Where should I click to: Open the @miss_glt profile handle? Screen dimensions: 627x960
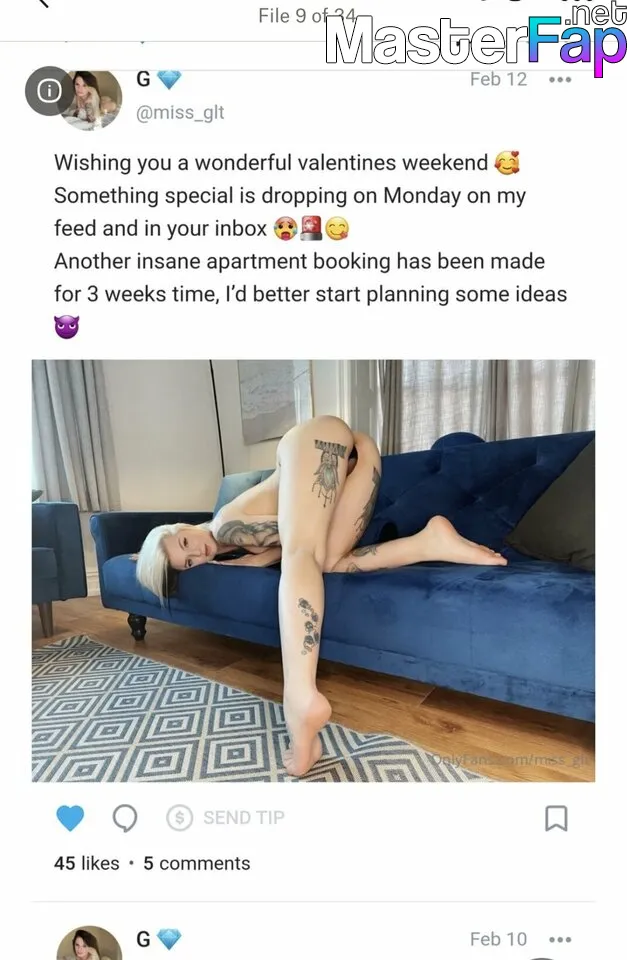pyautogui.click(x=180, y=113)
